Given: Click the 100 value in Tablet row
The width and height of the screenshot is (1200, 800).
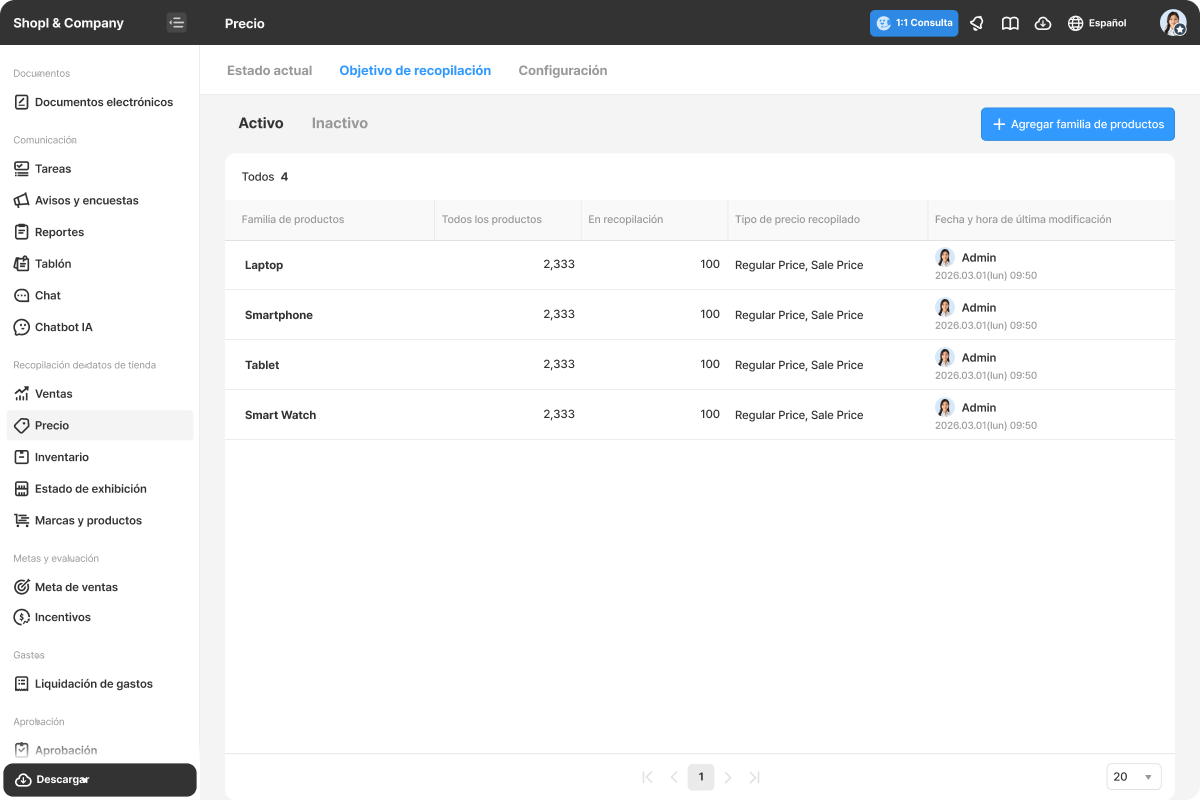Looking at the screenshot, I should tap(710, 364).
